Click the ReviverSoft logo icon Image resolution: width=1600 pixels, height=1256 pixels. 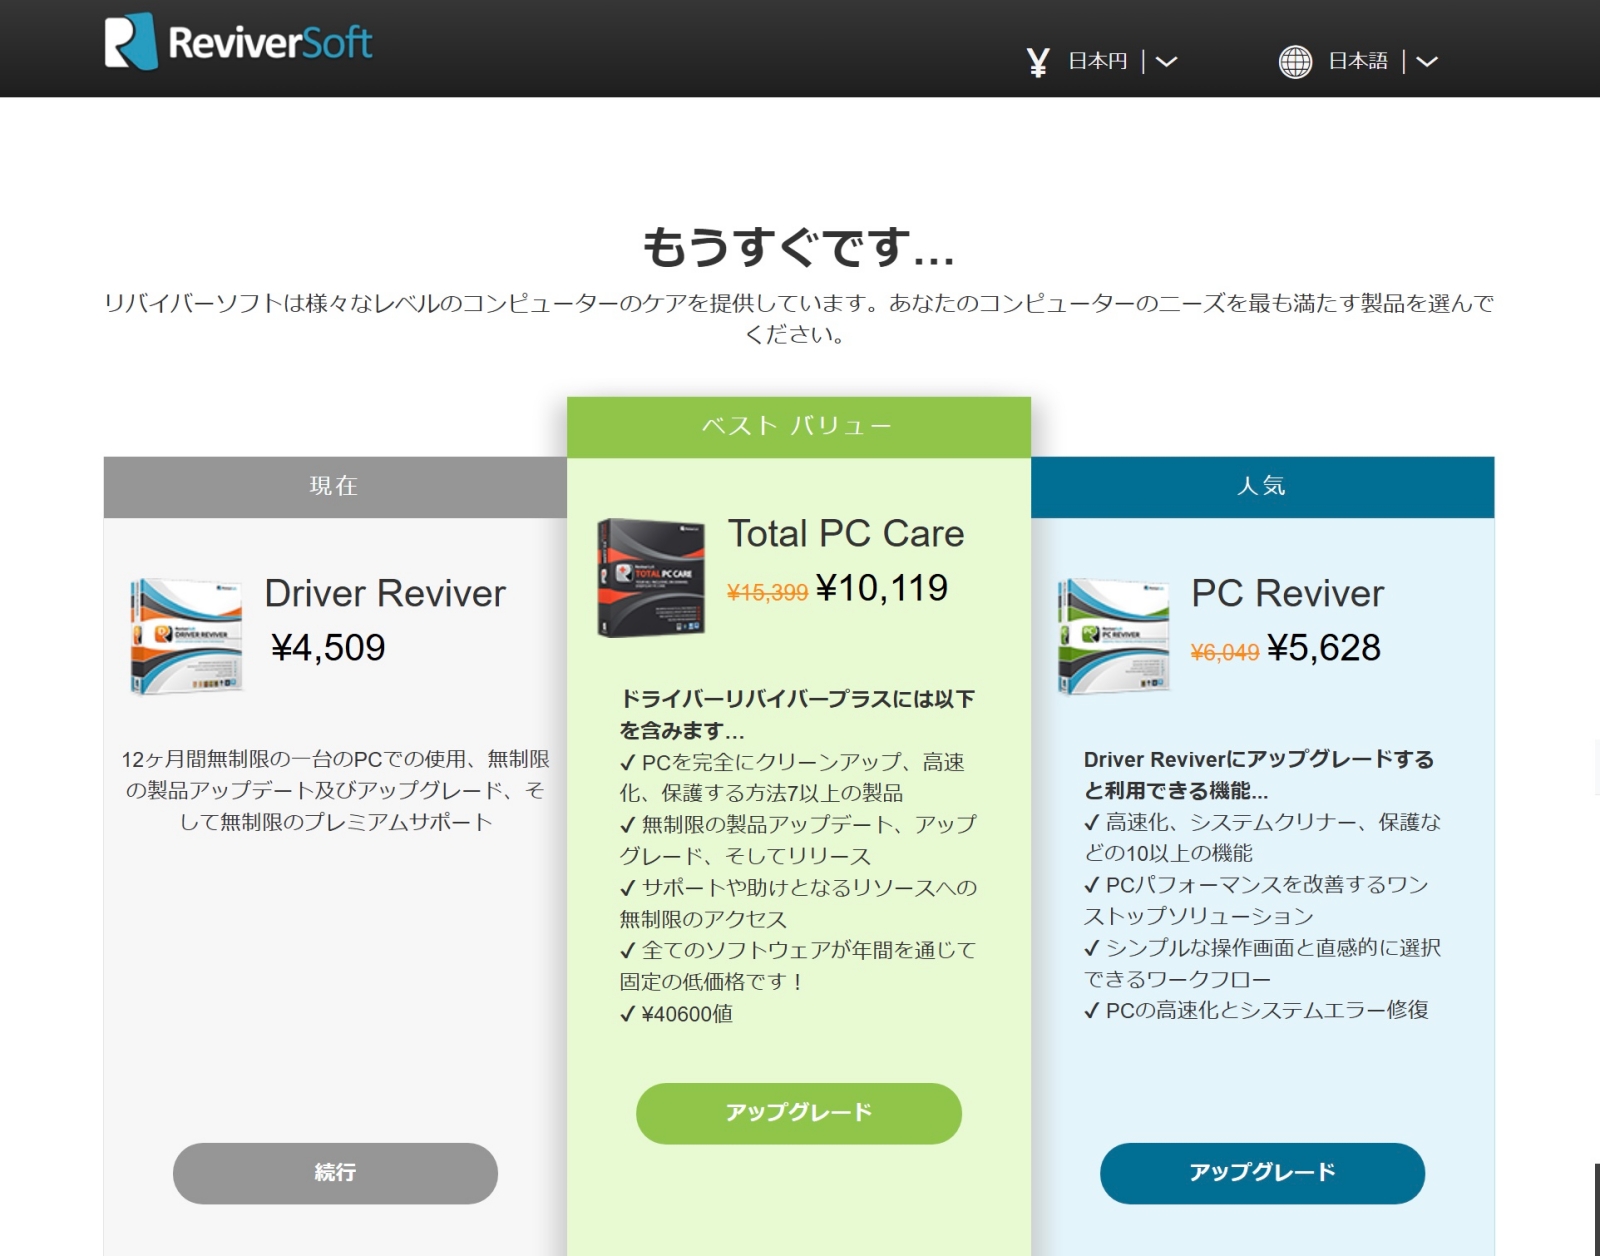tap(129, 40)
